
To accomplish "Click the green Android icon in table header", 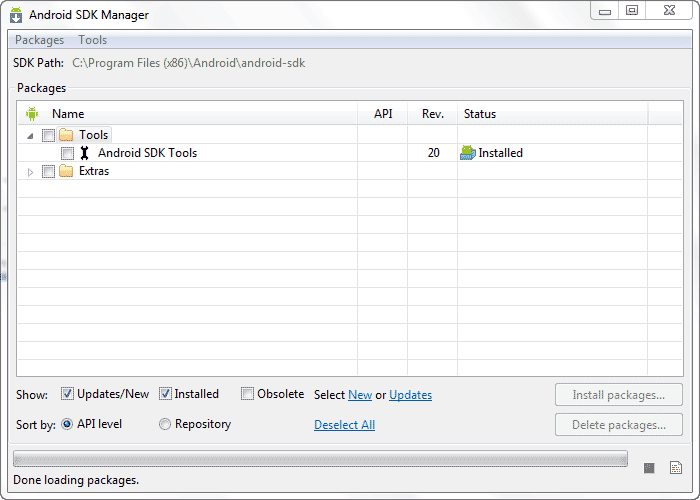I will [32, 113].
